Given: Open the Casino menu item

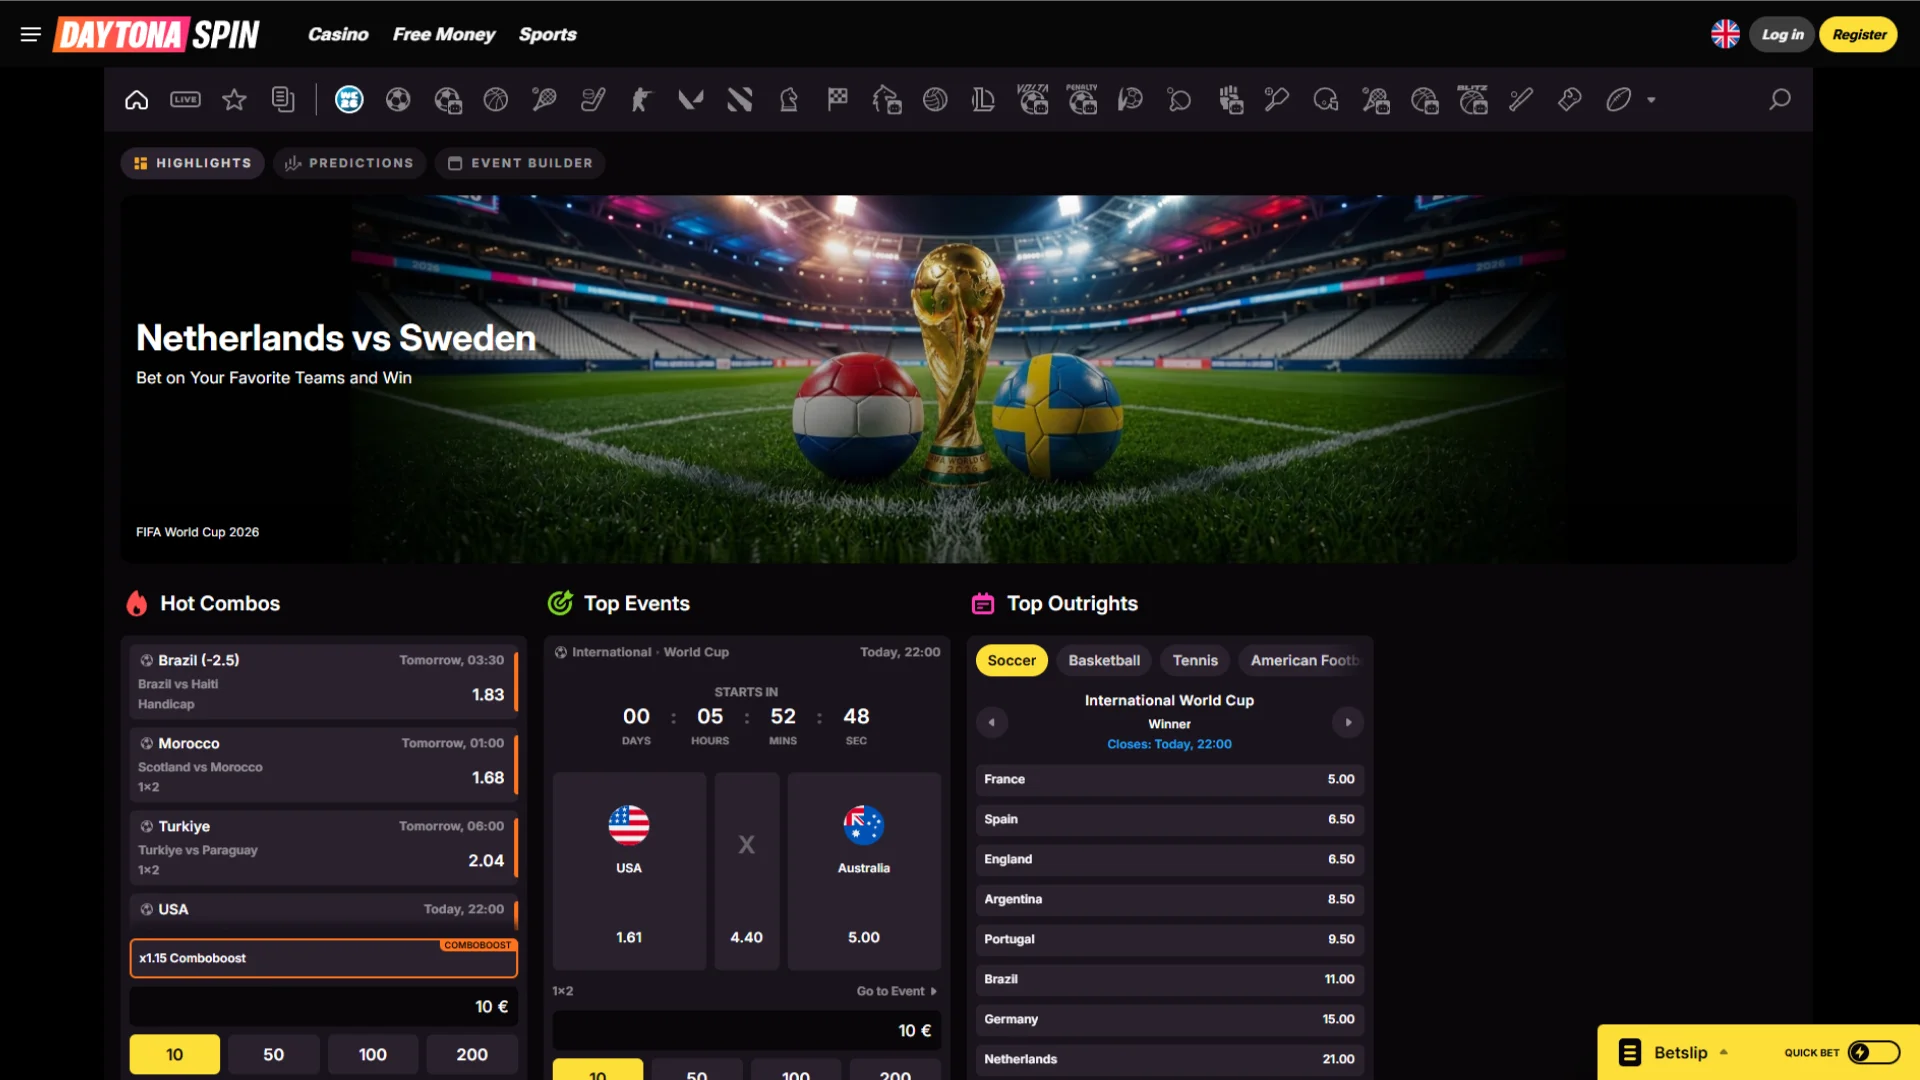Looking at the screenshot, I should pos(338,34).
